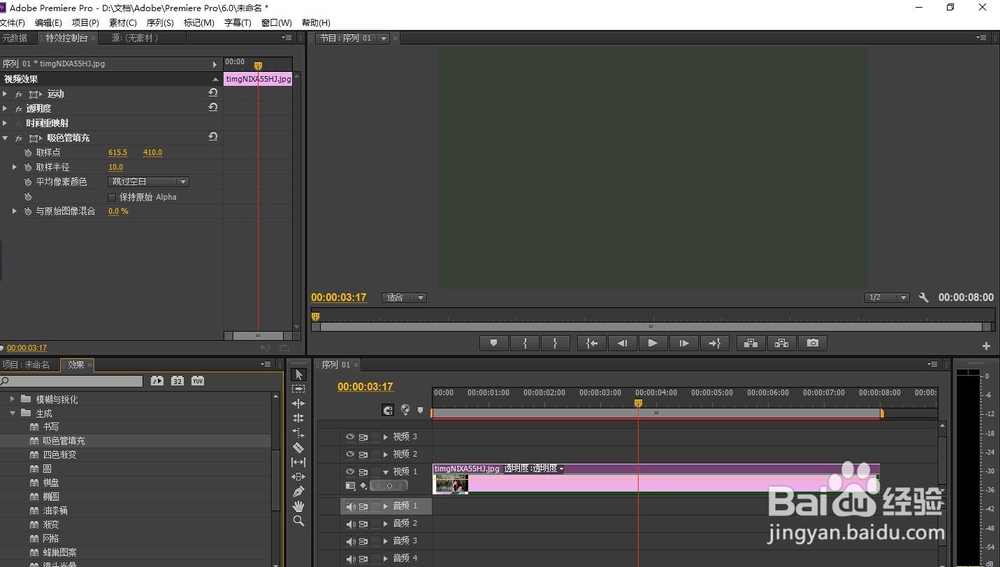Viewport: 1000px width, 567px height.
Task: Play the sequence in program monitor
Action: 652,343
